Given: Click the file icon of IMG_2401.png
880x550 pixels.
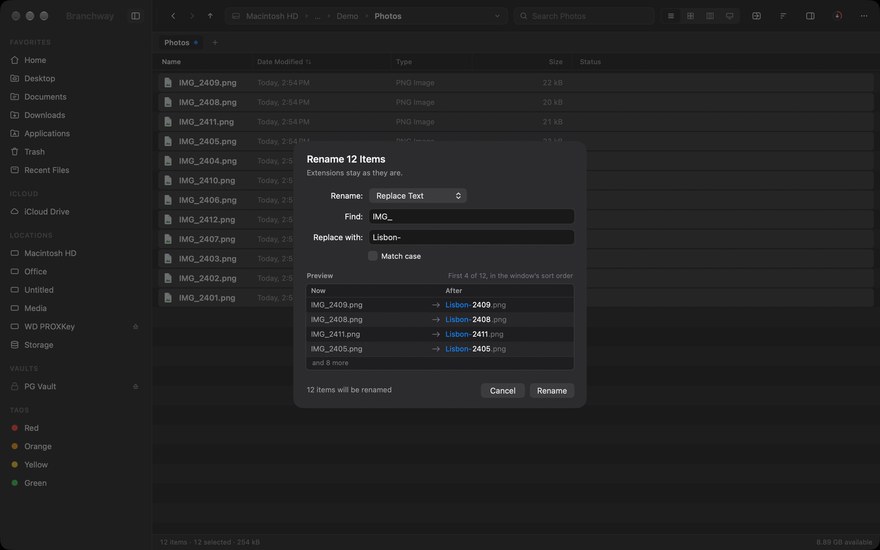Looking at the screenshot, I should point(168,297).
